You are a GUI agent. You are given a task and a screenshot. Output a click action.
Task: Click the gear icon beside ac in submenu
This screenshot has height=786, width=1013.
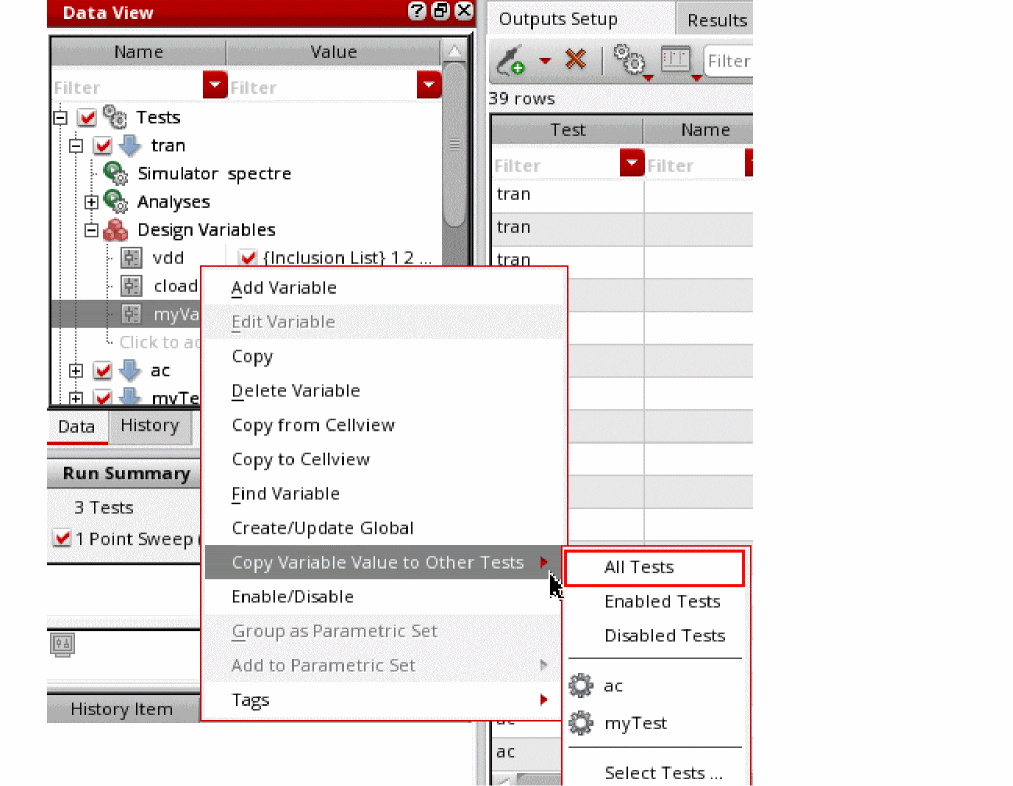coord(581,685)
